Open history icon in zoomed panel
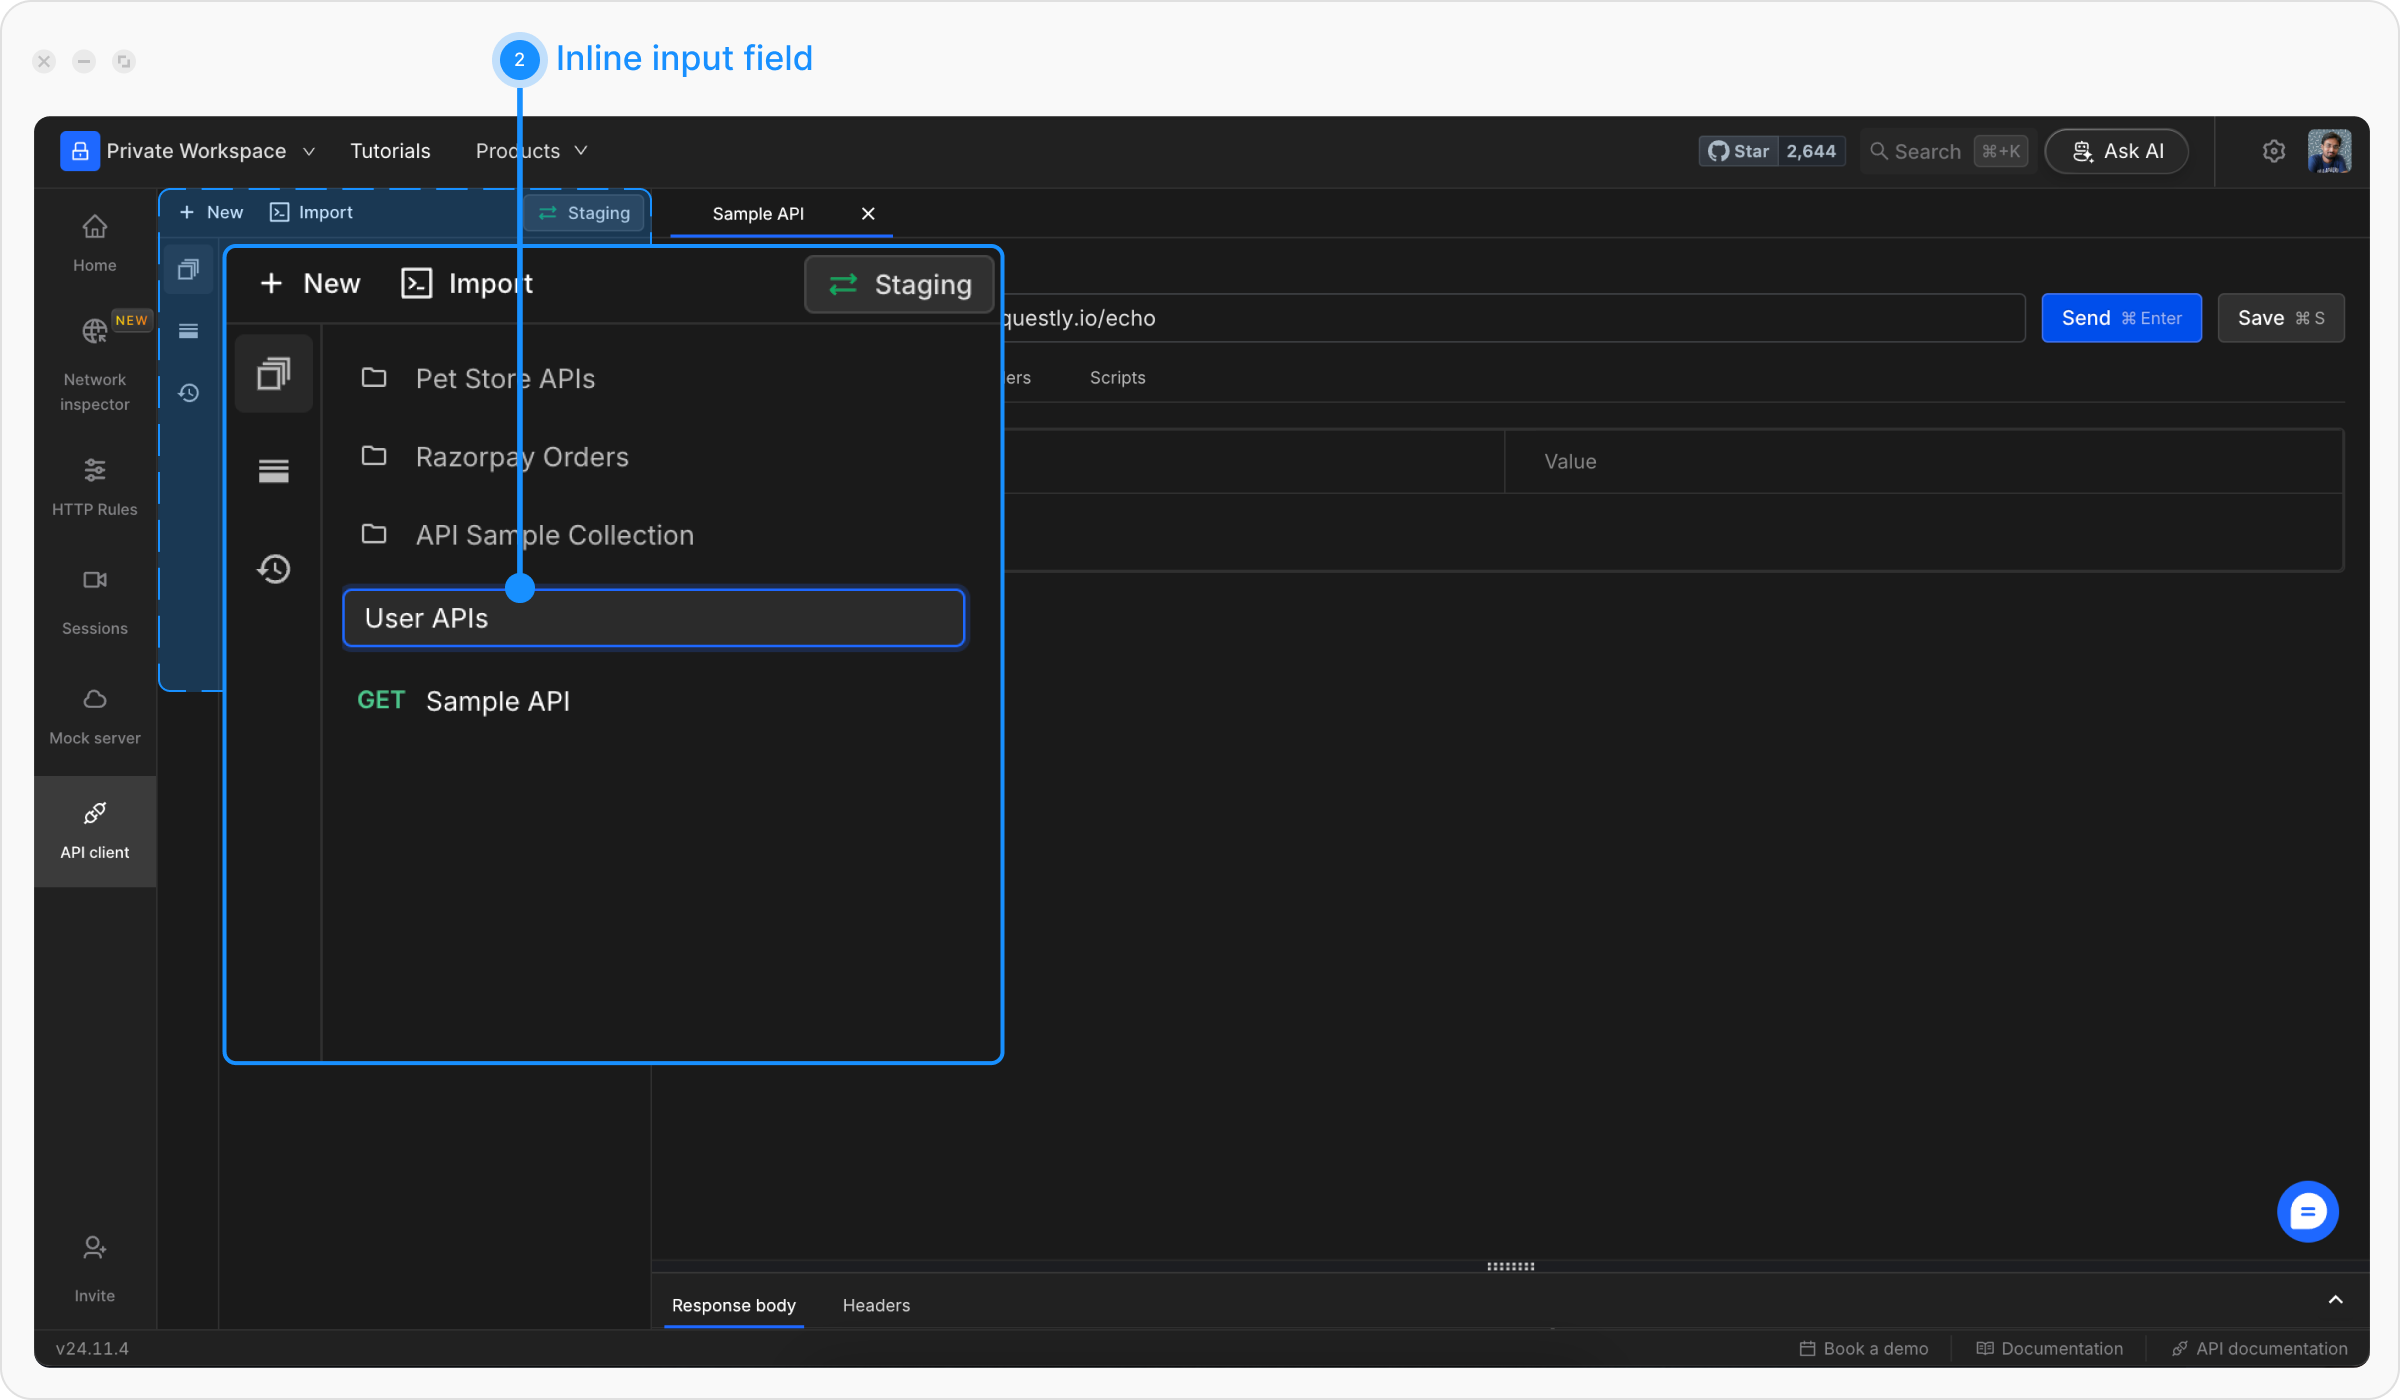The width and height of the screenshot is (2400, 1400). [273, 570]
